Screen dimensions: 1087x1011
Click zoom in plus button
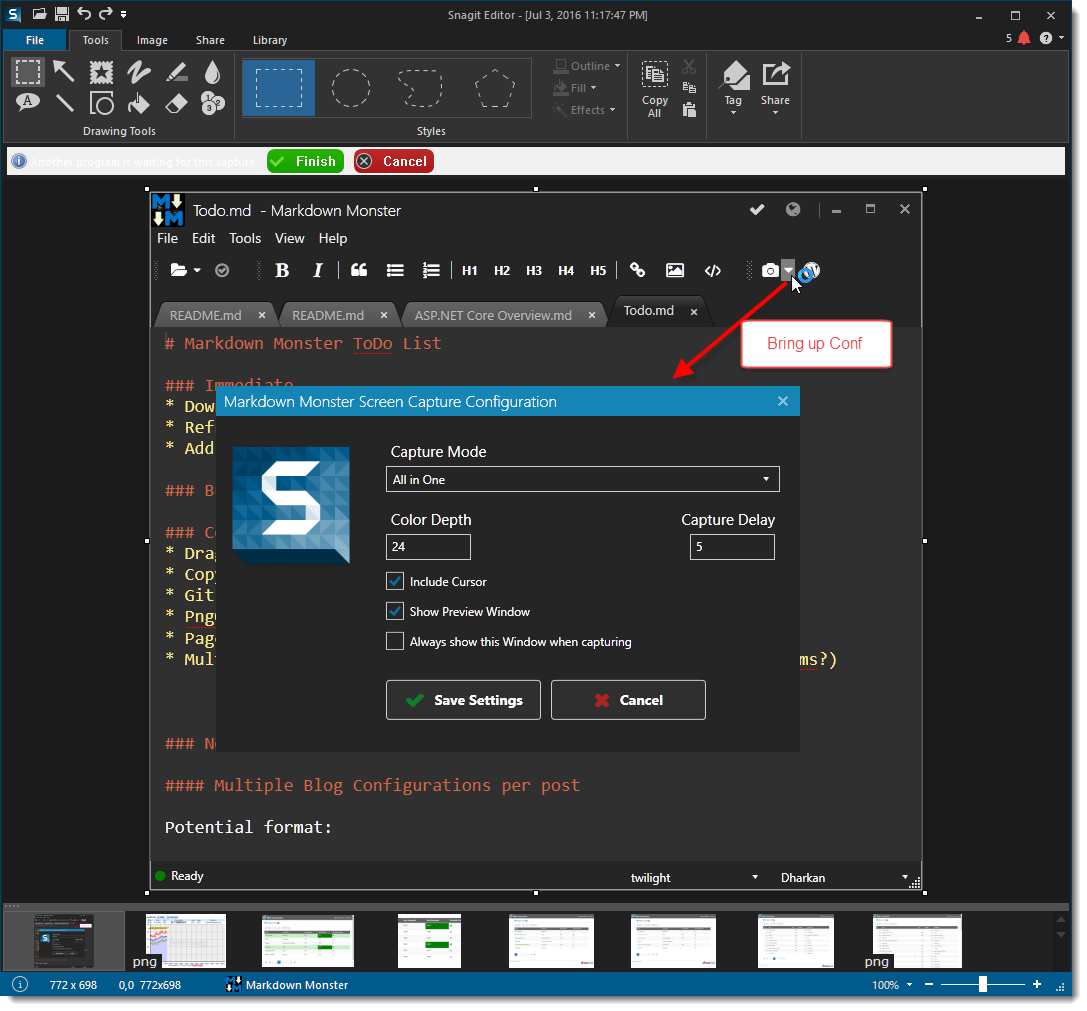[1036, 985]
